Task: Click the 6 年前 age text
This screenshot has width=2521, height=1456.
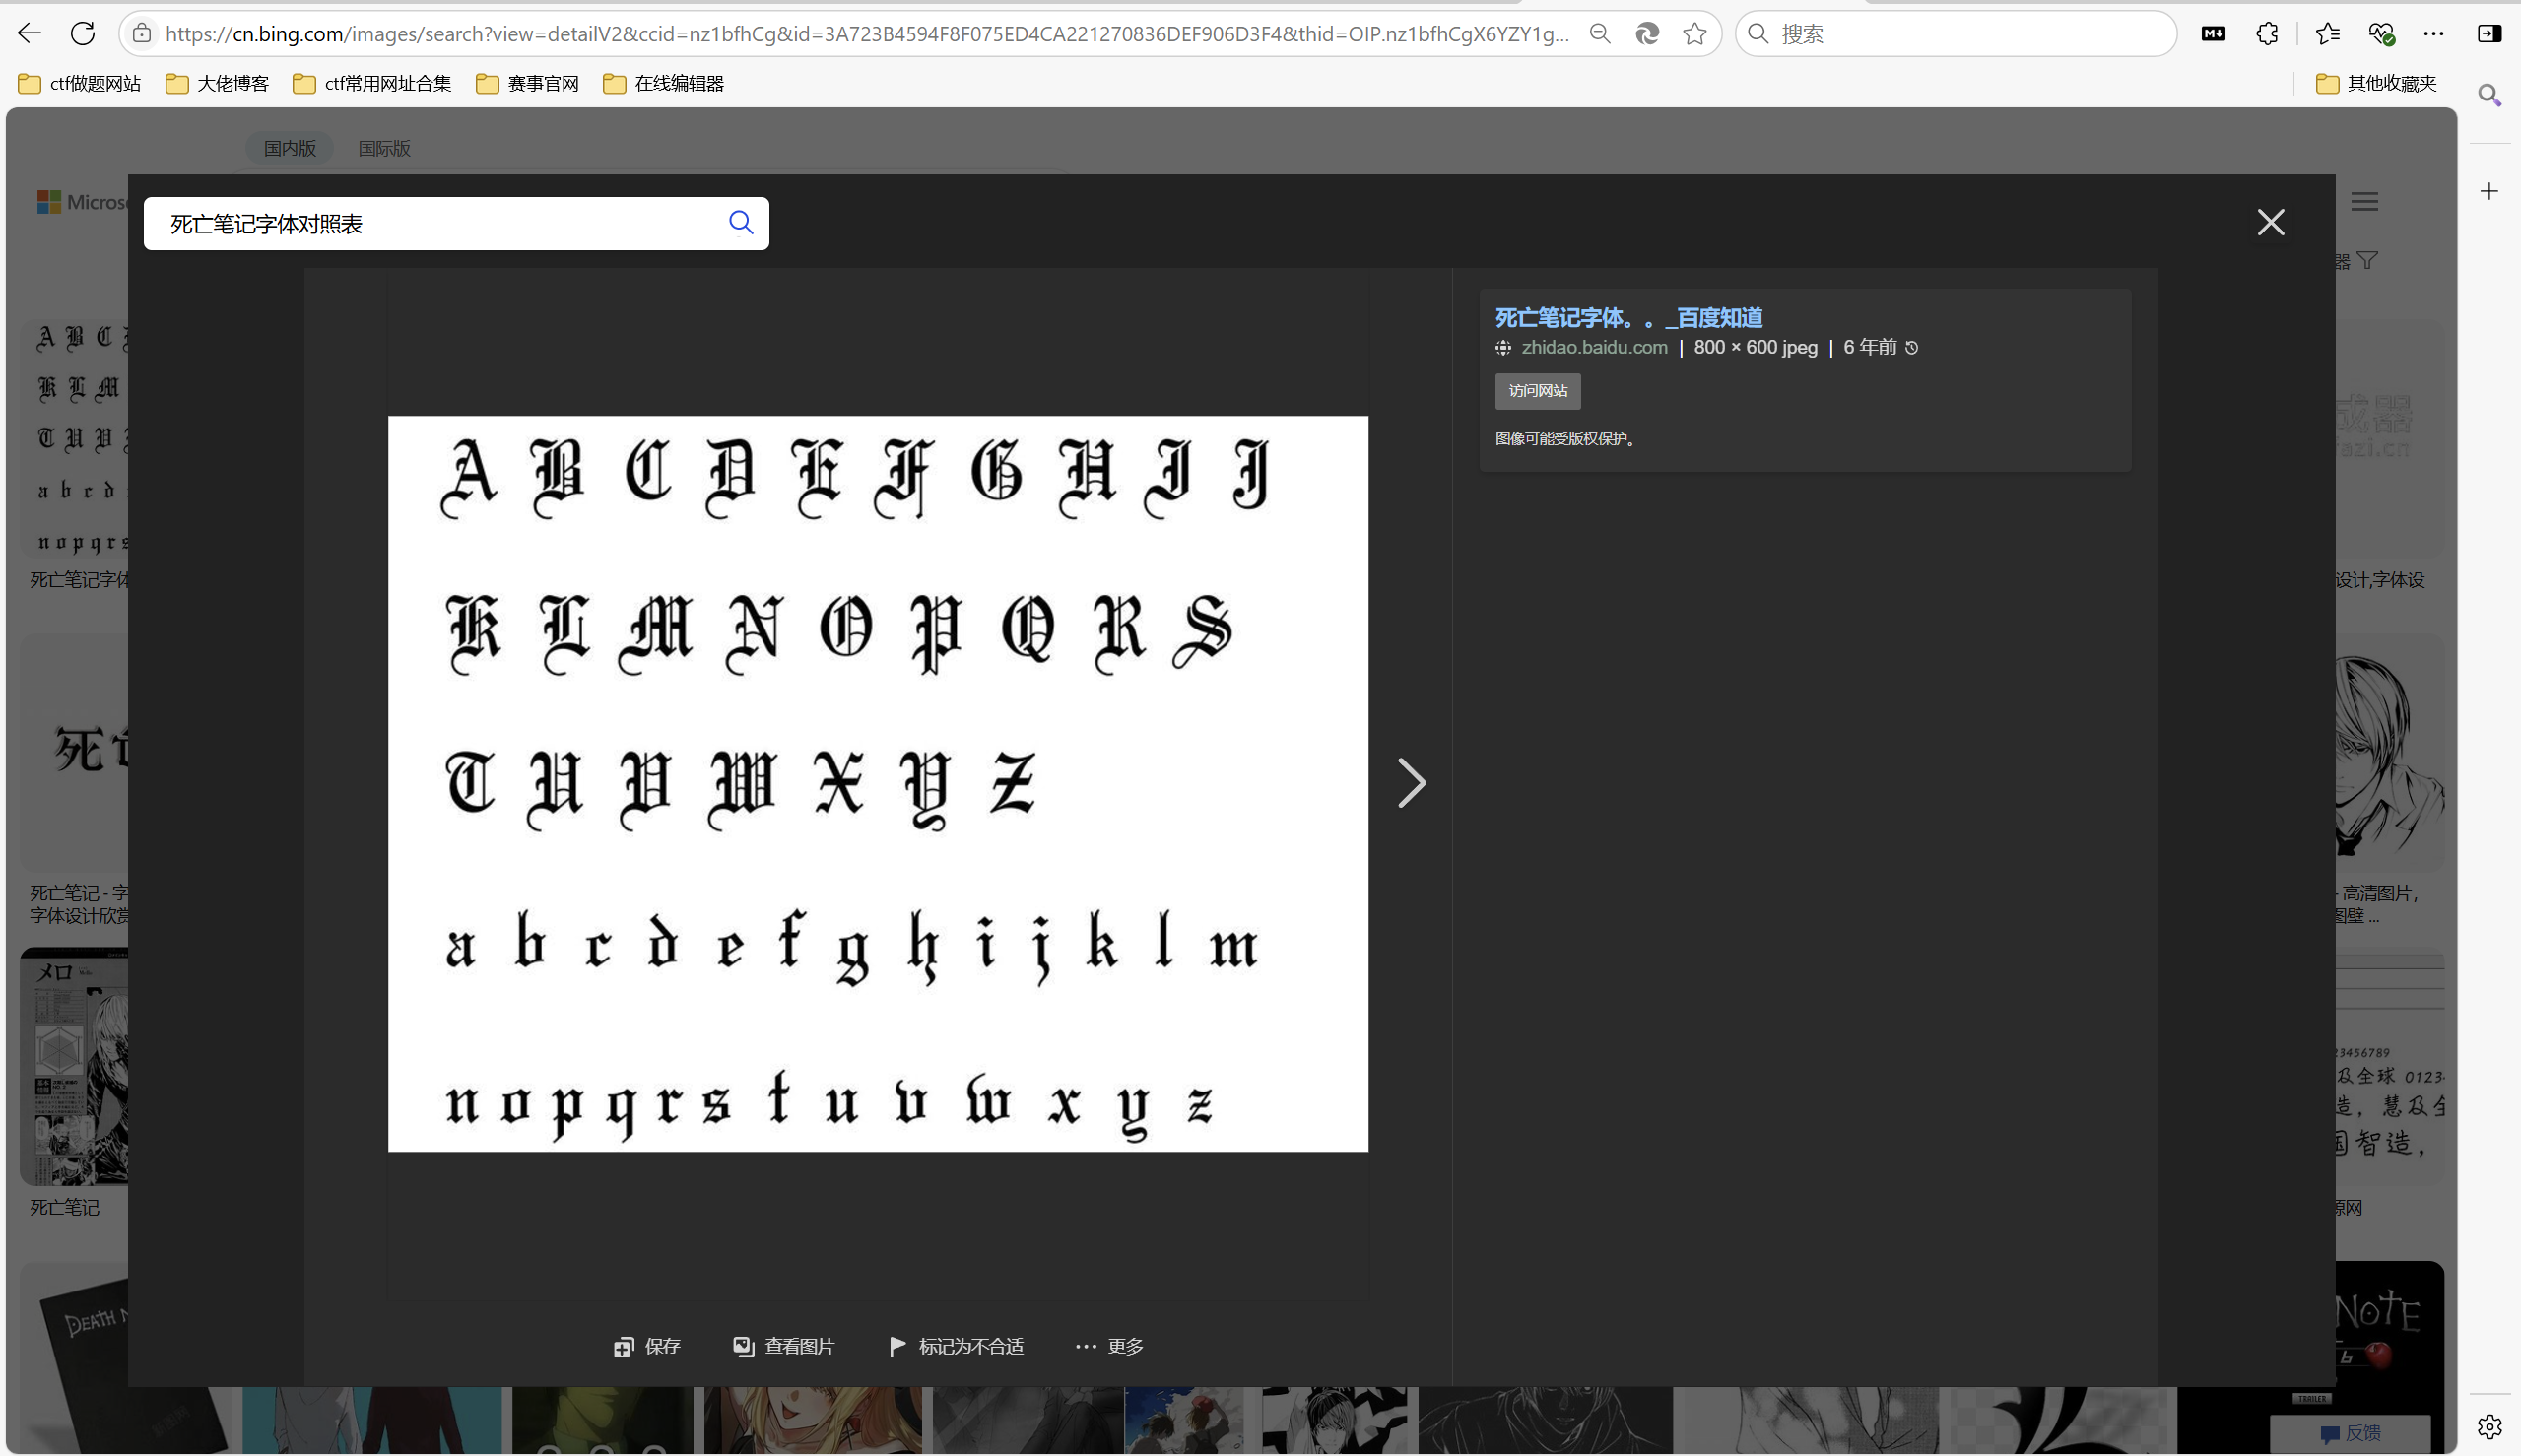Action: coord(1870,347)
